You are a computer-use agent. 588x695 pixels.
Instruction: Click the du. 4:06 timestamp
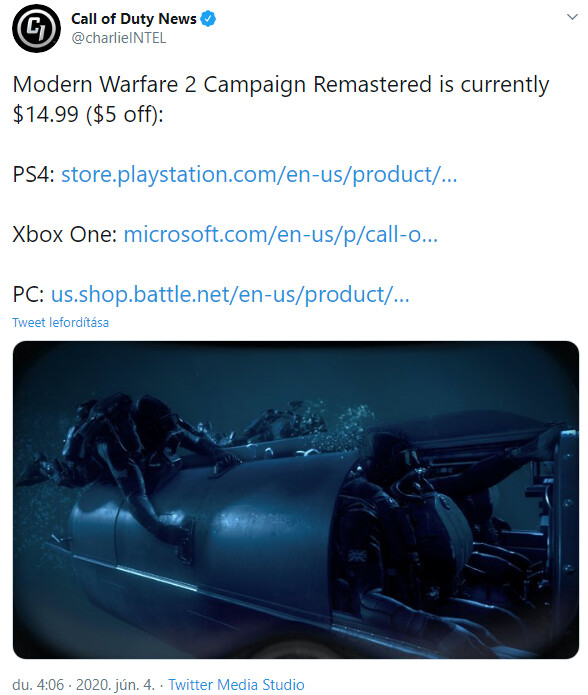pos(38,684)
